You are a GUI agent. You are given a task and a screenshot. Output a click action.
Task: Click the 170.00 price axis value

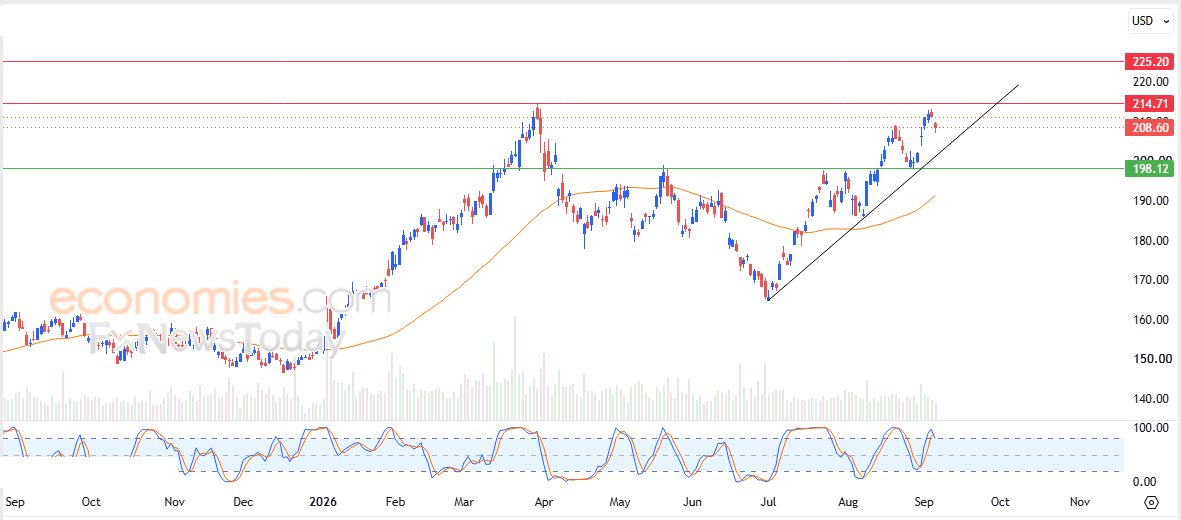pos(1149,280)
